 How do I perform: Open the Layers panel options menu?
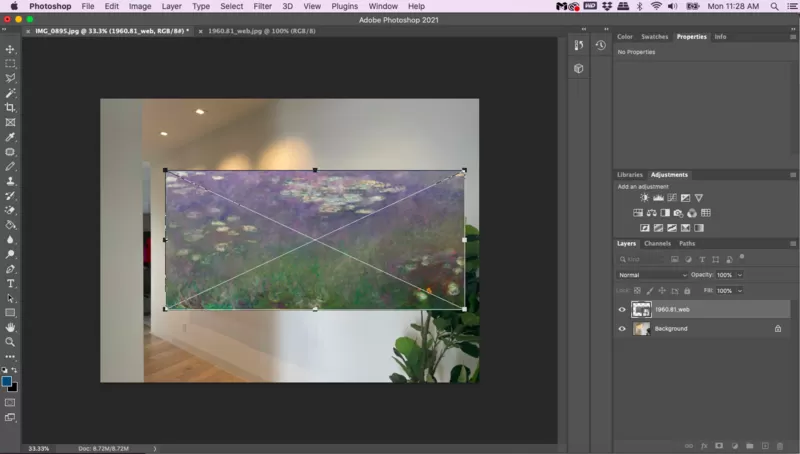(793, 244)
